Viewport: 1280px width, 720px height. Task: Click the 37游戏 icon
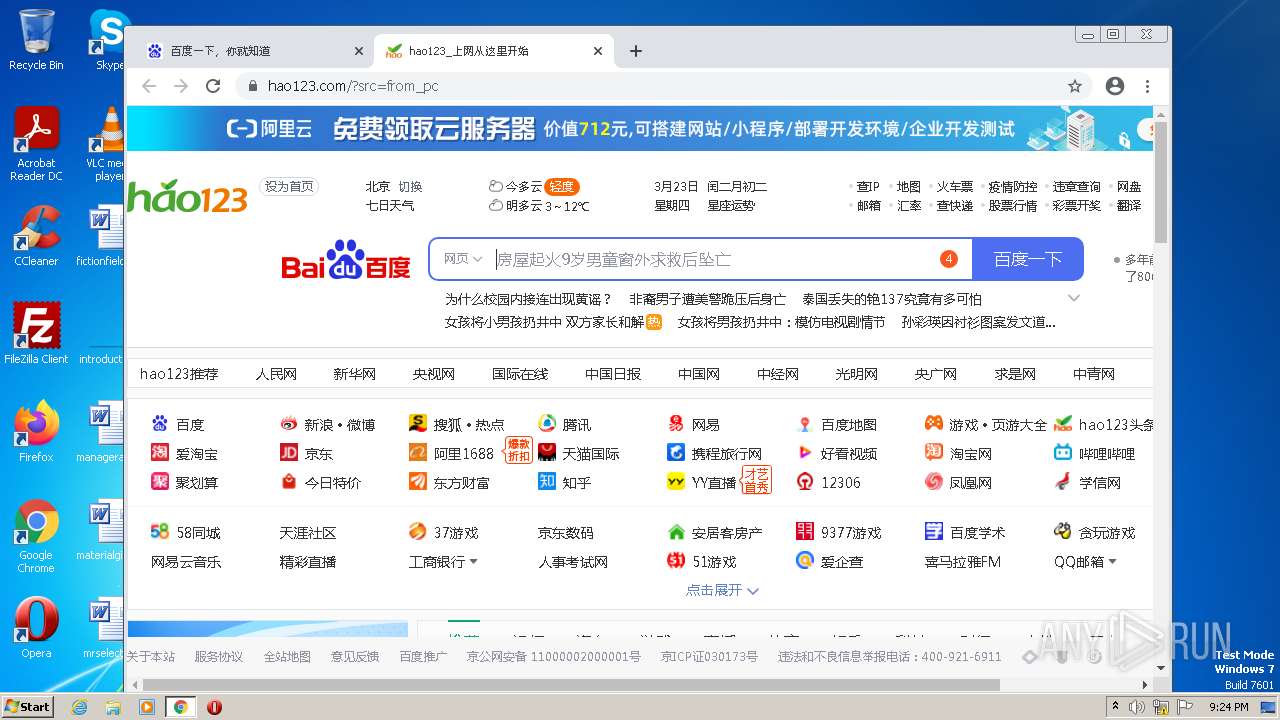[418, 532]
